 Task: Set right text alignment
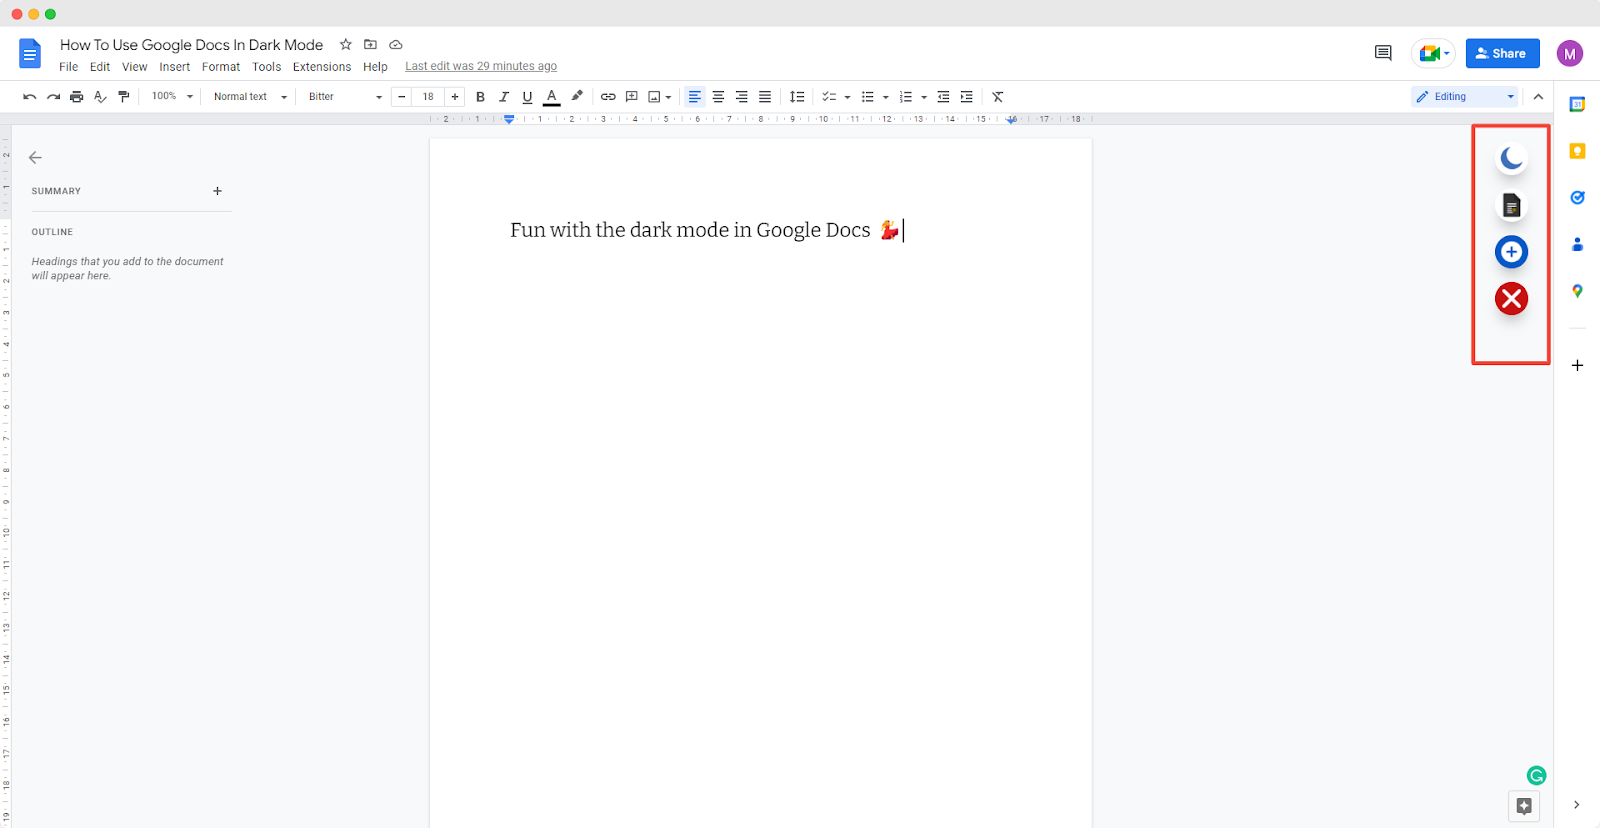(741, 97)
